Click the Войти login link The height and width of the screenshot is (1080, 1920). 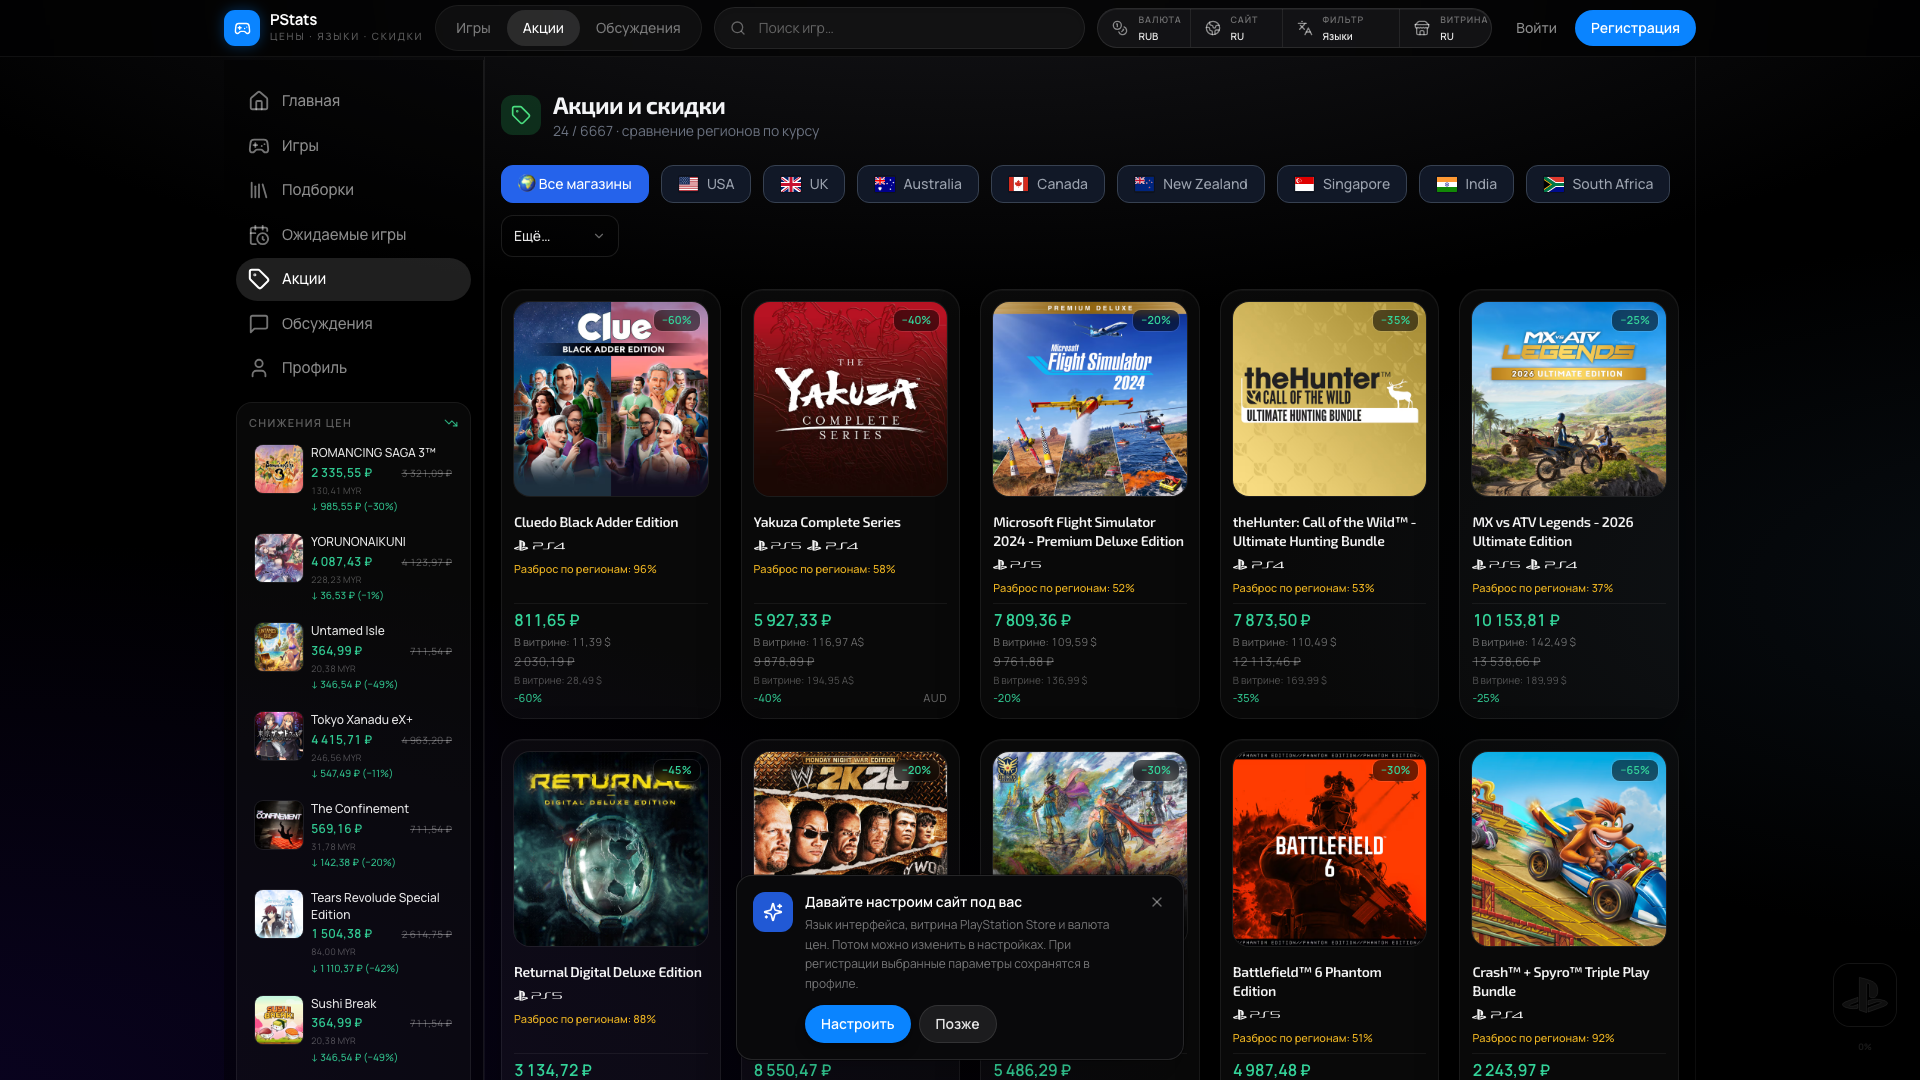1536,28
